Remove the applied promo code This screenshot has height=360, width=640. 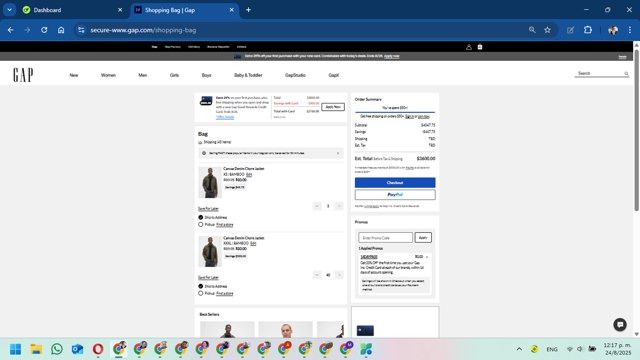coord(427,257)
